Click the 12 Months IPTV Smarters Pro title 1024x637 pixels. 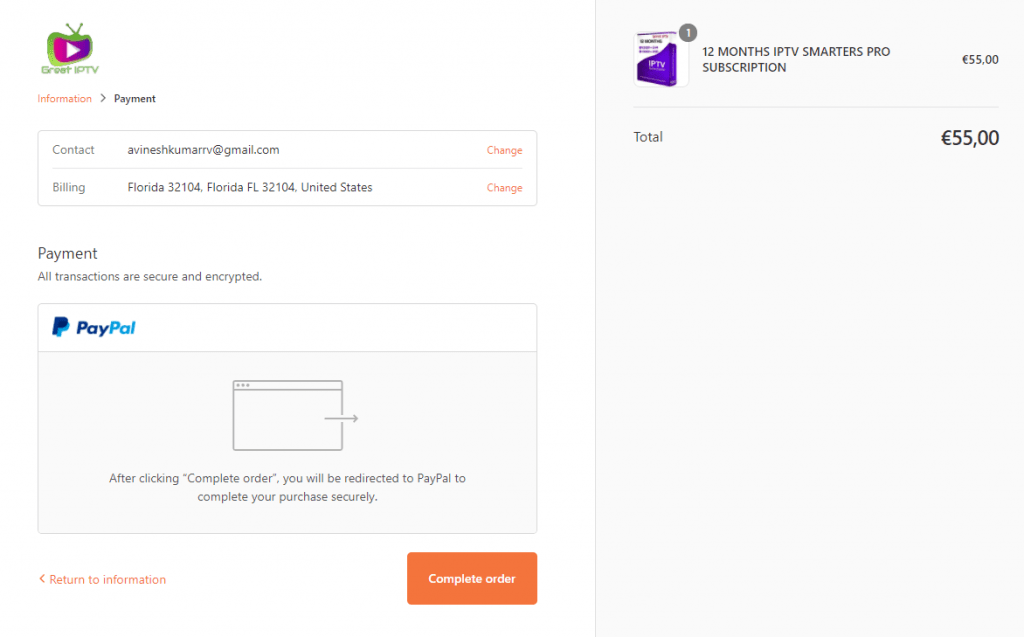(796, 59)
